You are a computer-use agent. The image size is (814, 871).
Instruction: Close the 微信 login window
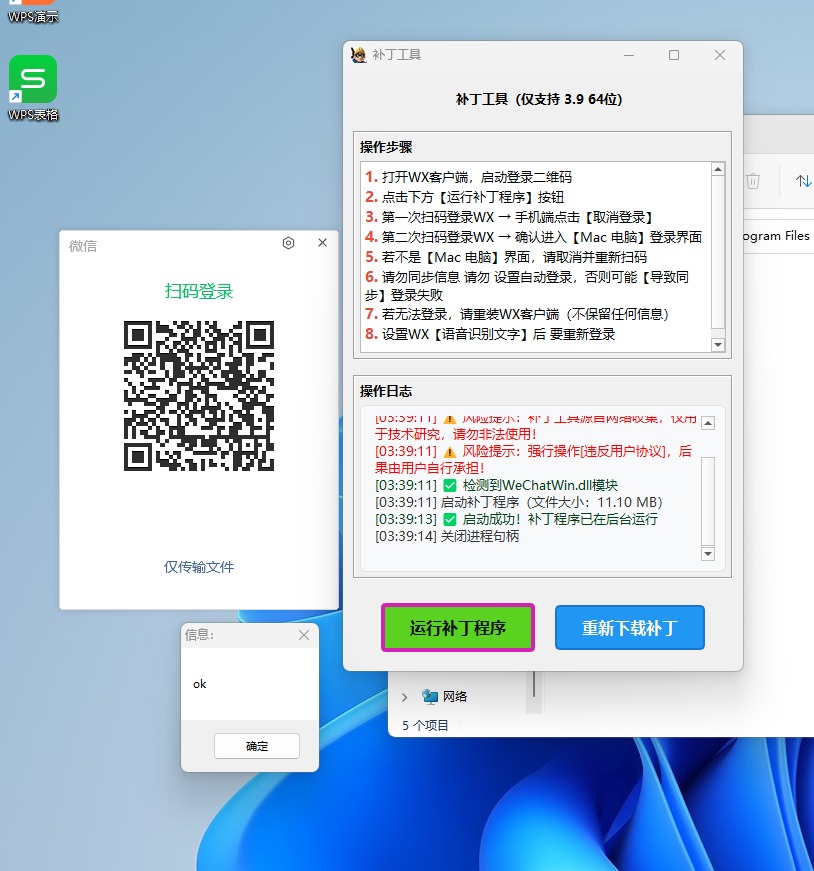322,243
